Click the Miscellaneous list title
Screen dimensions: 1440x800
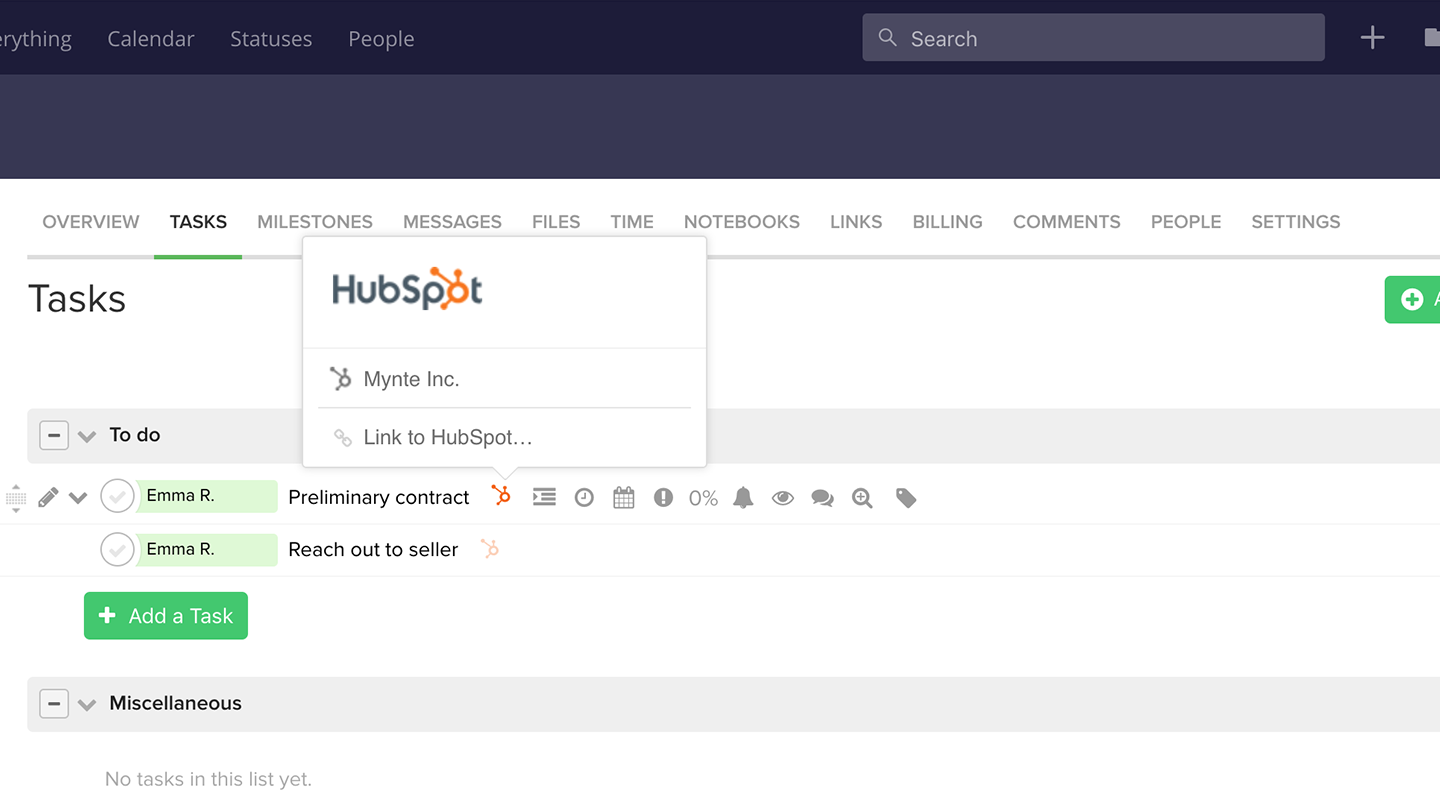176,703
